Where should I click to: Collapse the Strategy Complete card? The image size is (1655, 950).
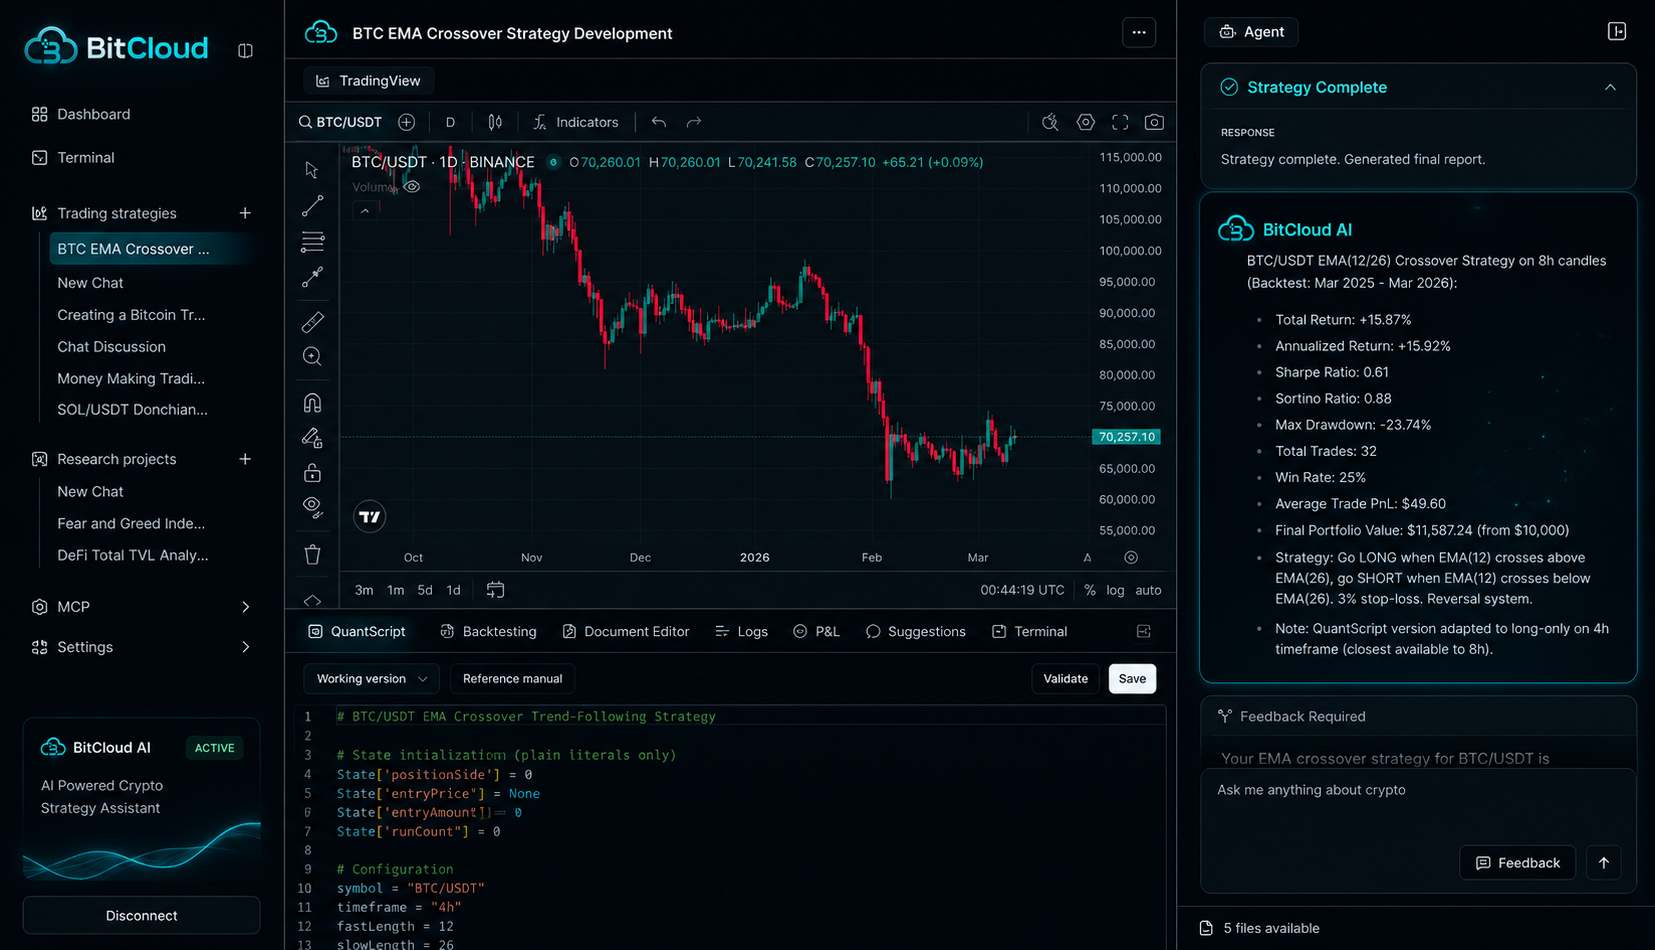[1610, 87]
